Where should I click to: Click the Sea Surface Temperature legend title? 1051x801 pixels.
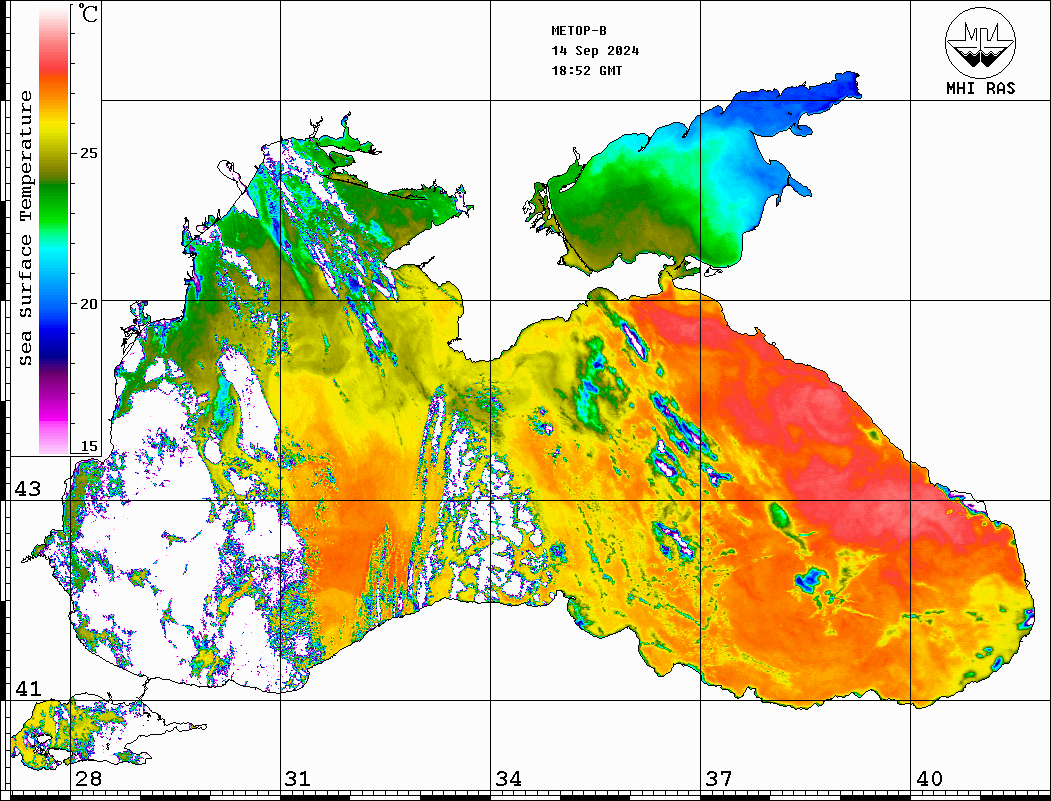(25, 228)
